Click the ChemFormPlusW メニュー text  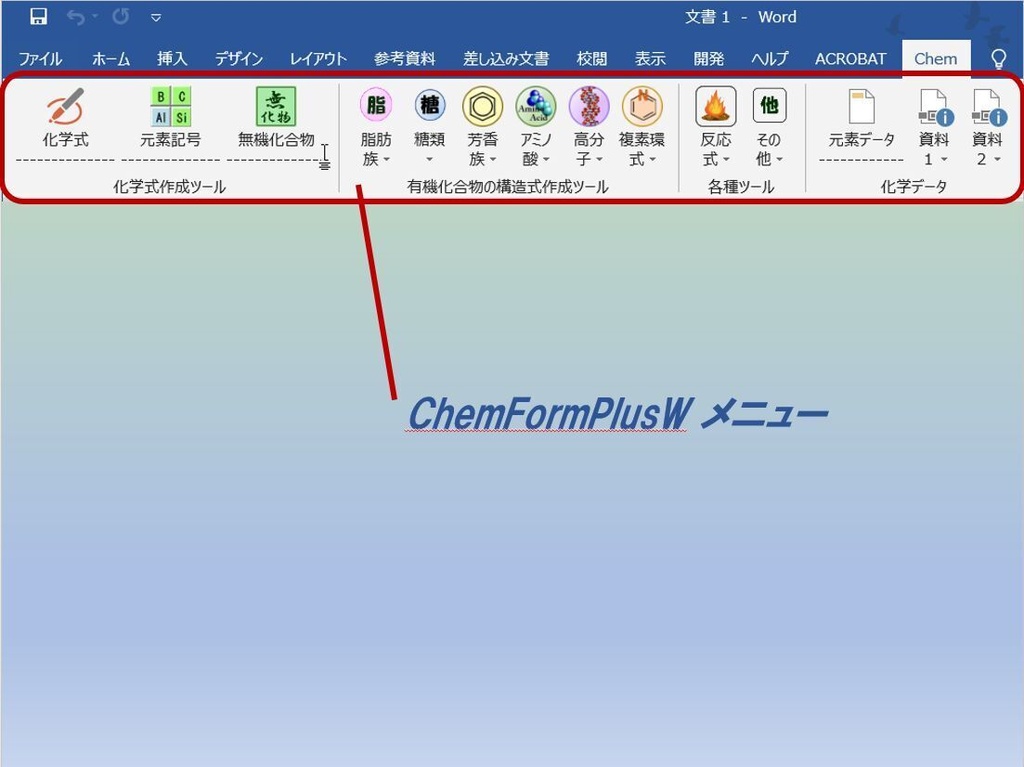tap(617, 414)
